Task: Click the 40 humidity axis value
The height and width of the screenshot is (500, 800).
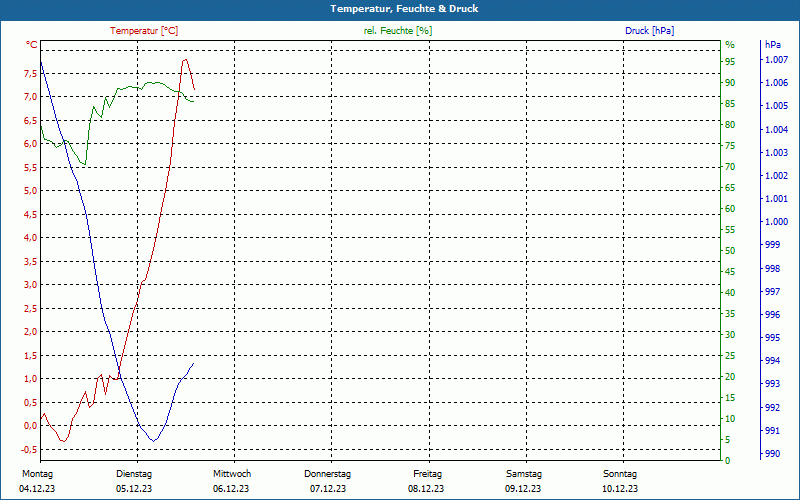Action: (x=730, y=293)
